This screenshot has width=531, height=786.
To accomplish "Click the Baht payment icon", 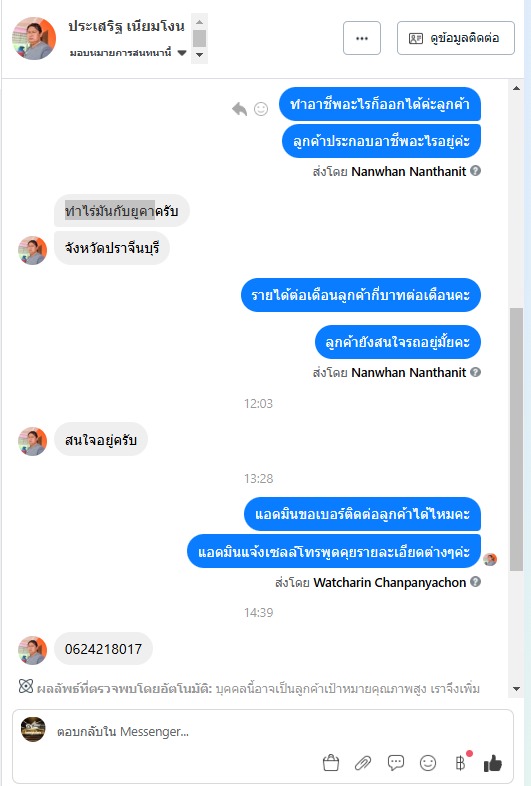I will tap(460, 762).
